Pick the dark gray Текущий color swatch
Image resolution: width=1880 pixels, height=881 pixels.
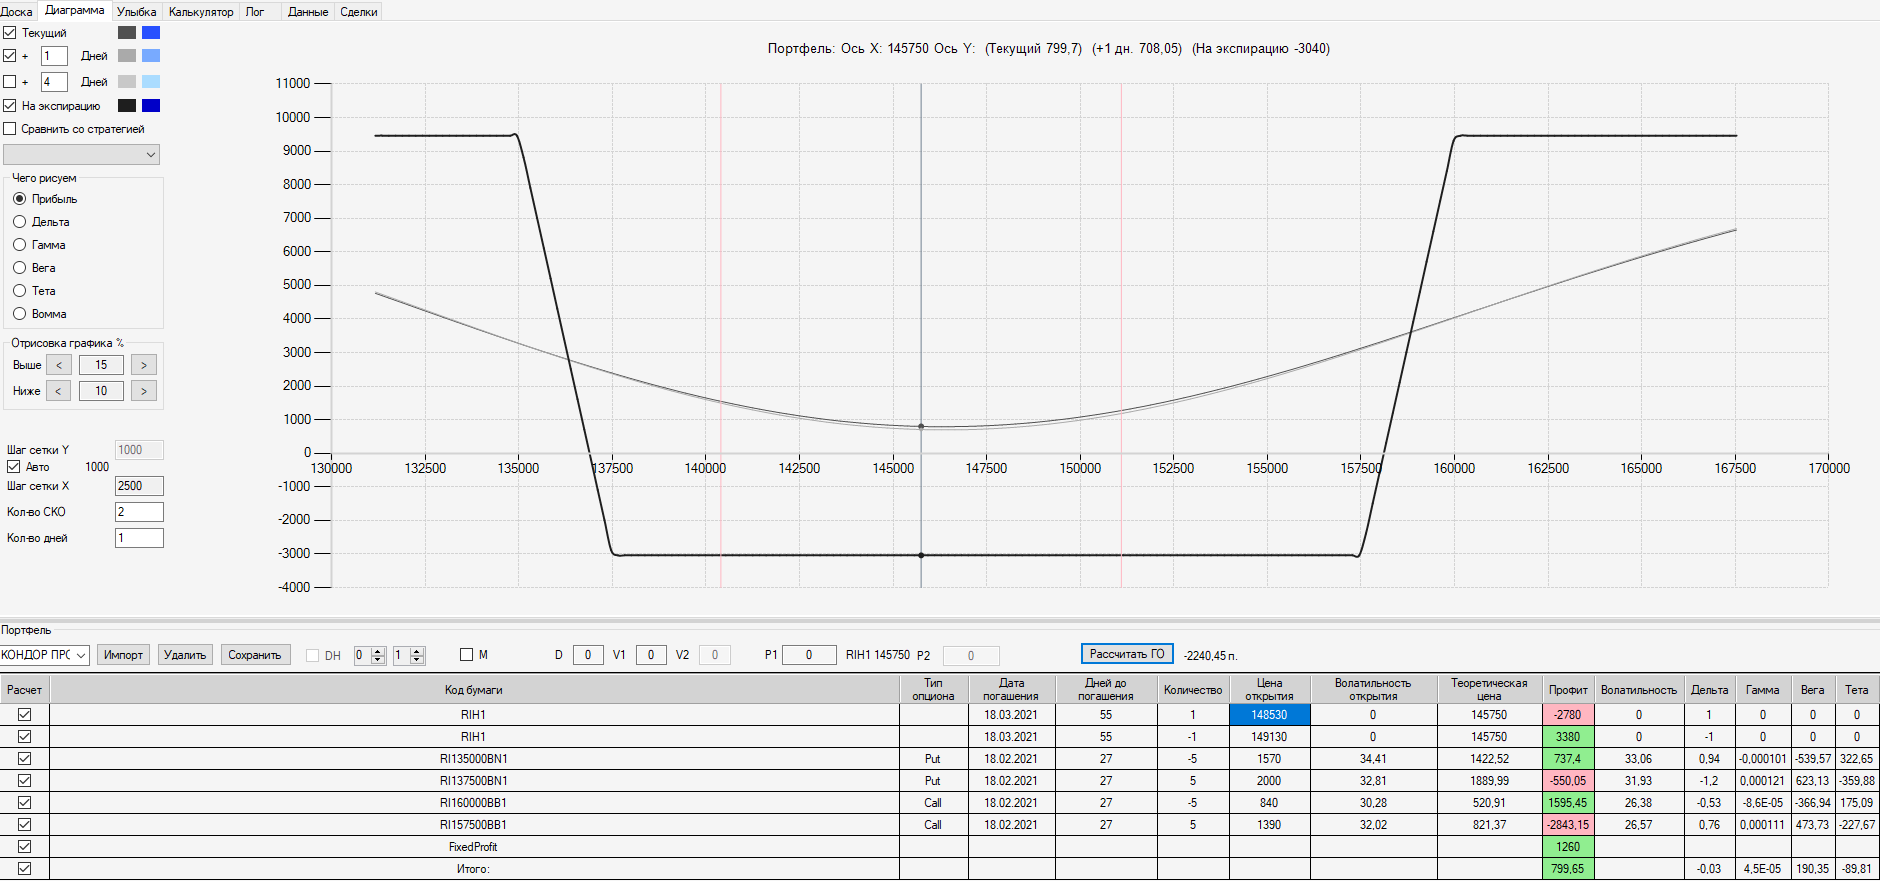click(127, 33)
